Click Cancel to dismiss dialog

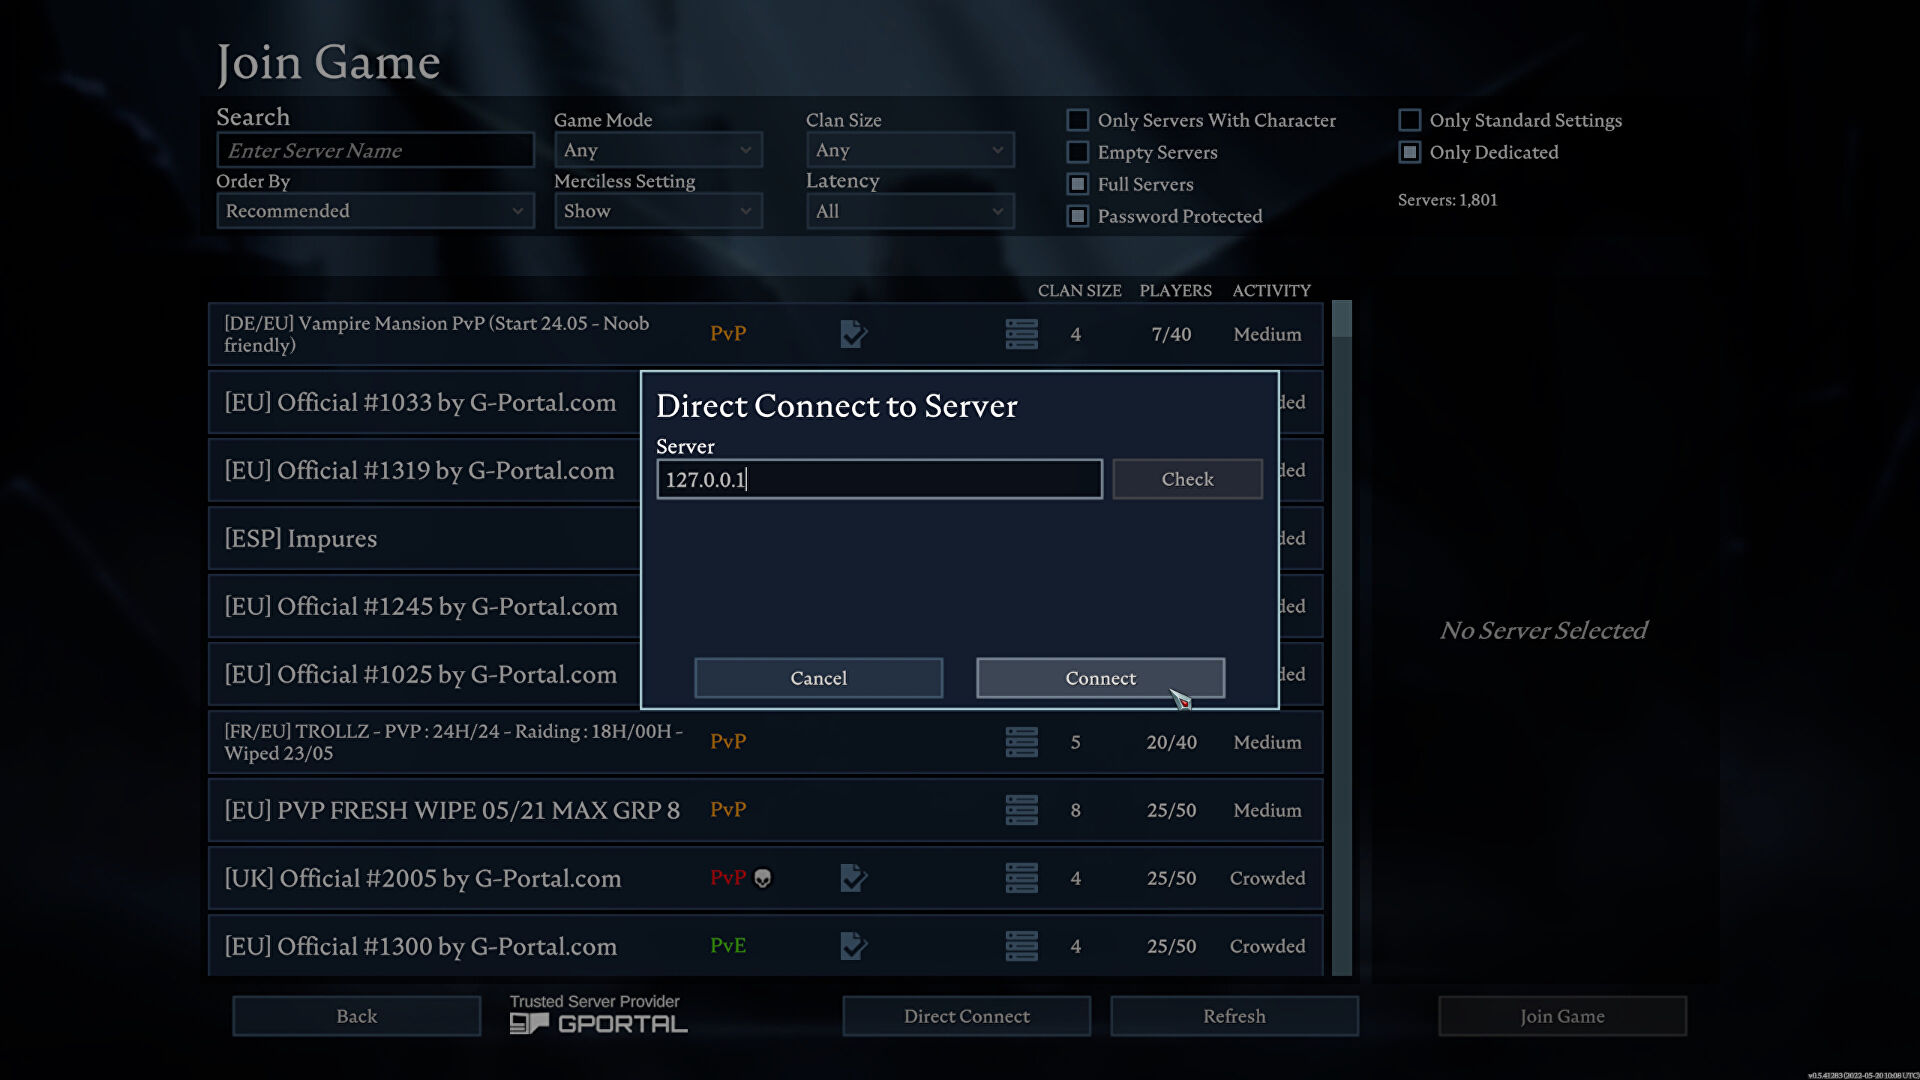click(x=818, y=678)
